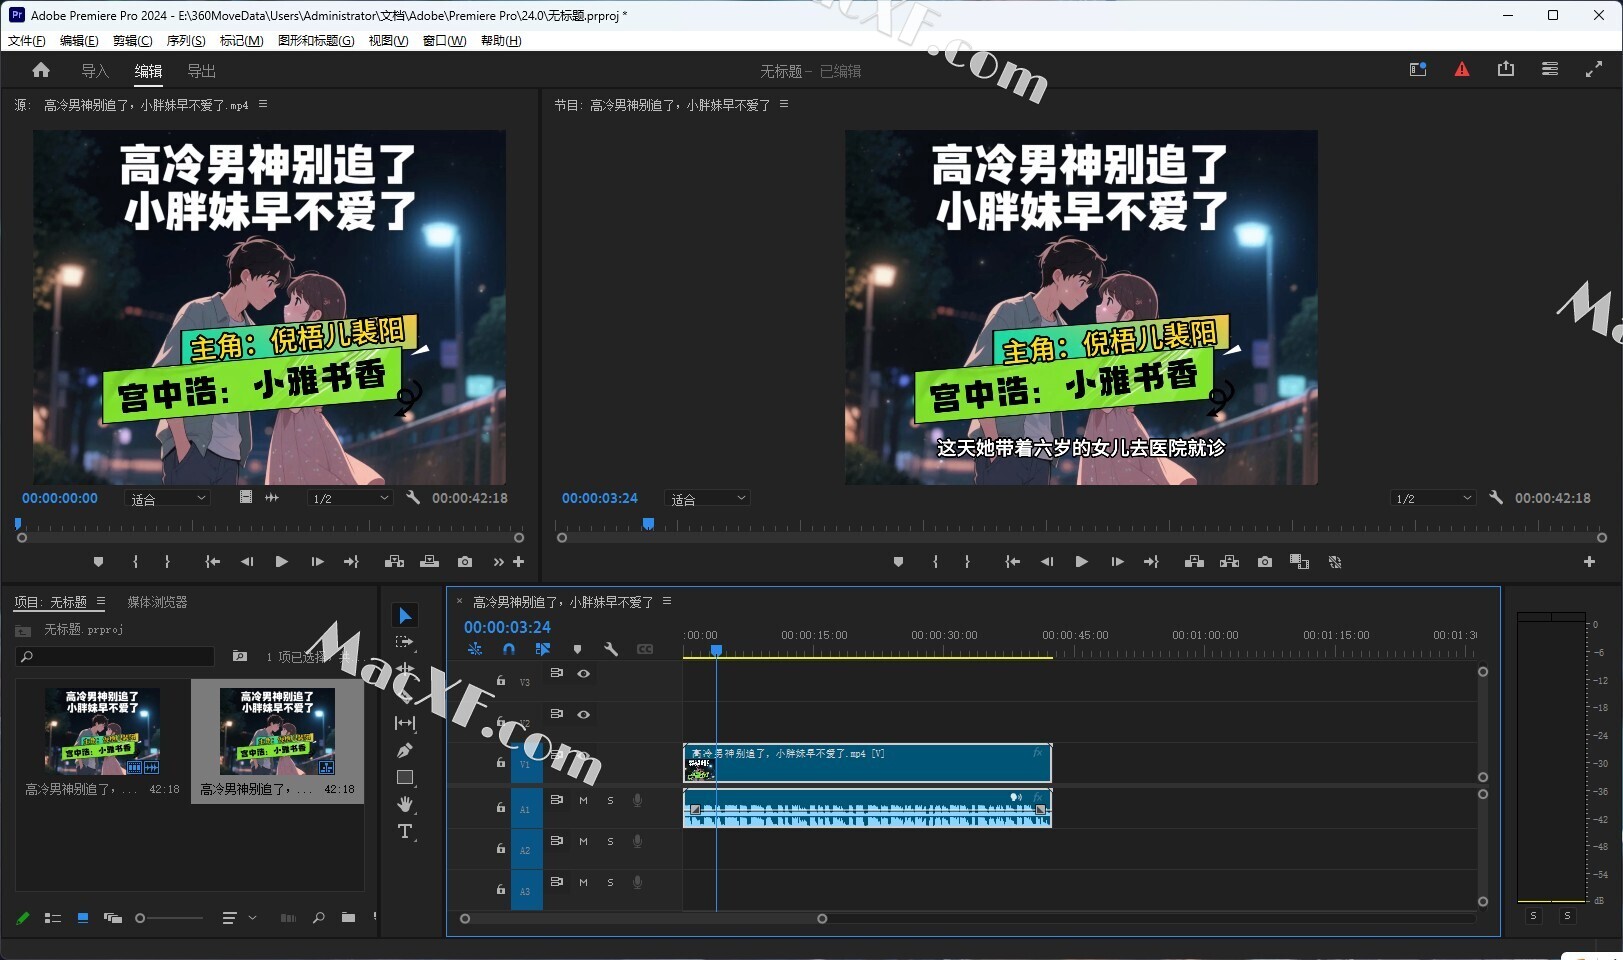Open timeline sequence panel menu
Screen dimensions: 1623x960
[x=667, y=601]
